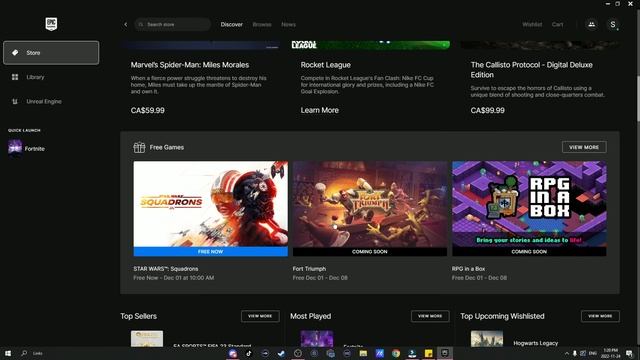
Task: Open Google Chrome from the taskbar
Action: pyautogui.click(x=396, y=353)
